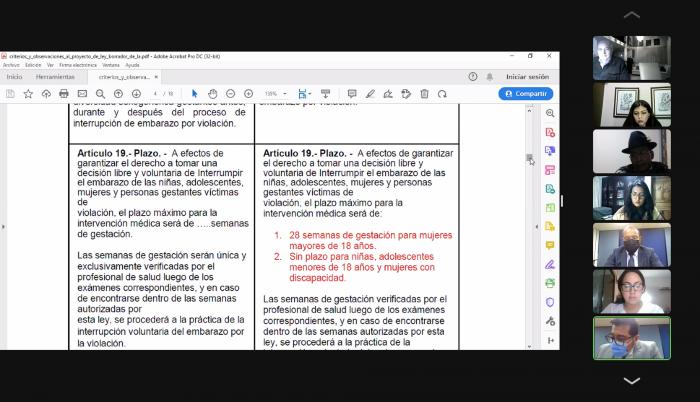The width and height of the screenshot is (700, 402).
Task: Select the highlight text pen
Action: pos(370,94)
